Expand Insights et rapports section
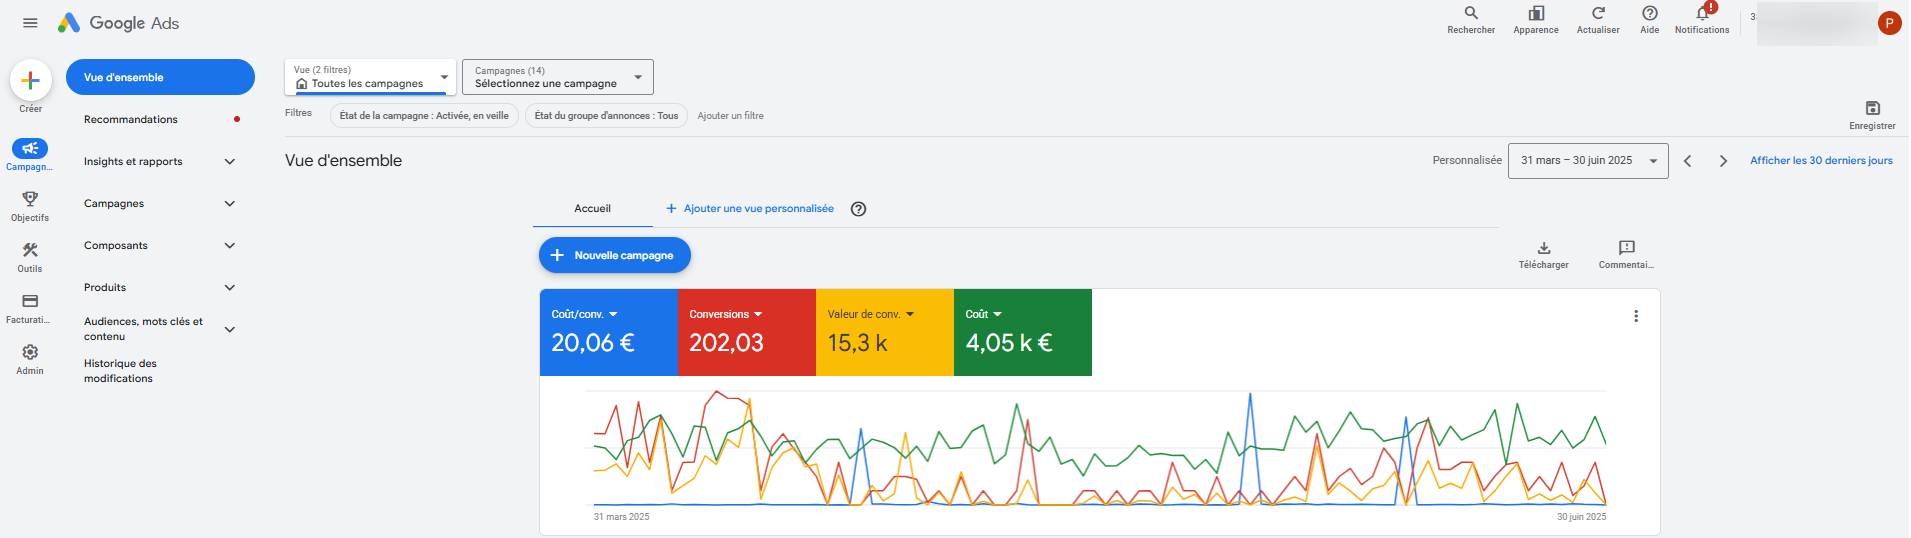The width and height of the screenshot is (1911, 538). point(230,162)
